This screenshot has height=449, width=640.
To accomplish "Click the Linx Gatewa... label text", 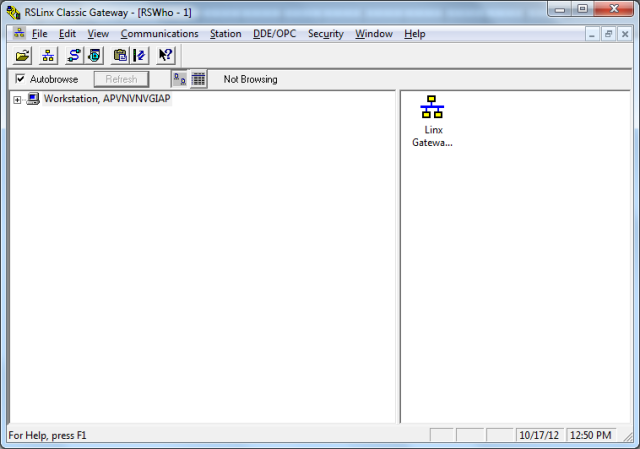I will tap(432, 136).
